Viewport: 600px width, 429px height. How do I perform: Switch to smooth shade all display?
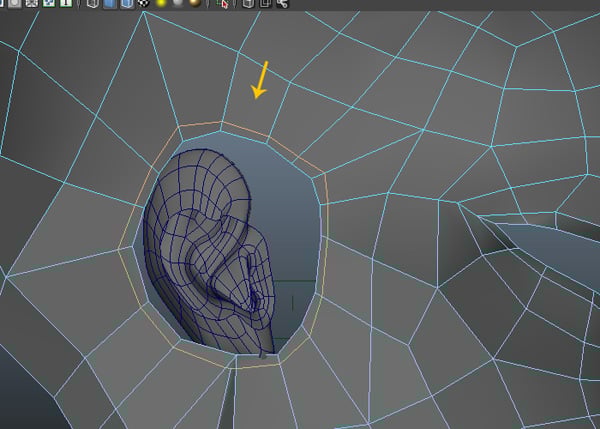(109, 4)
